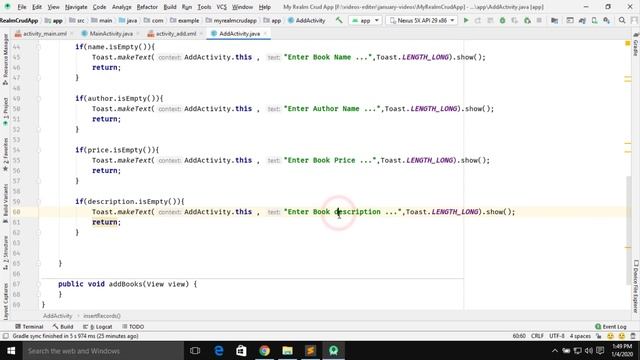The height and width of the screenshot is (360, 640).
Task: Click Attach Debugger to Android Process icon
Action: [527, 20]
